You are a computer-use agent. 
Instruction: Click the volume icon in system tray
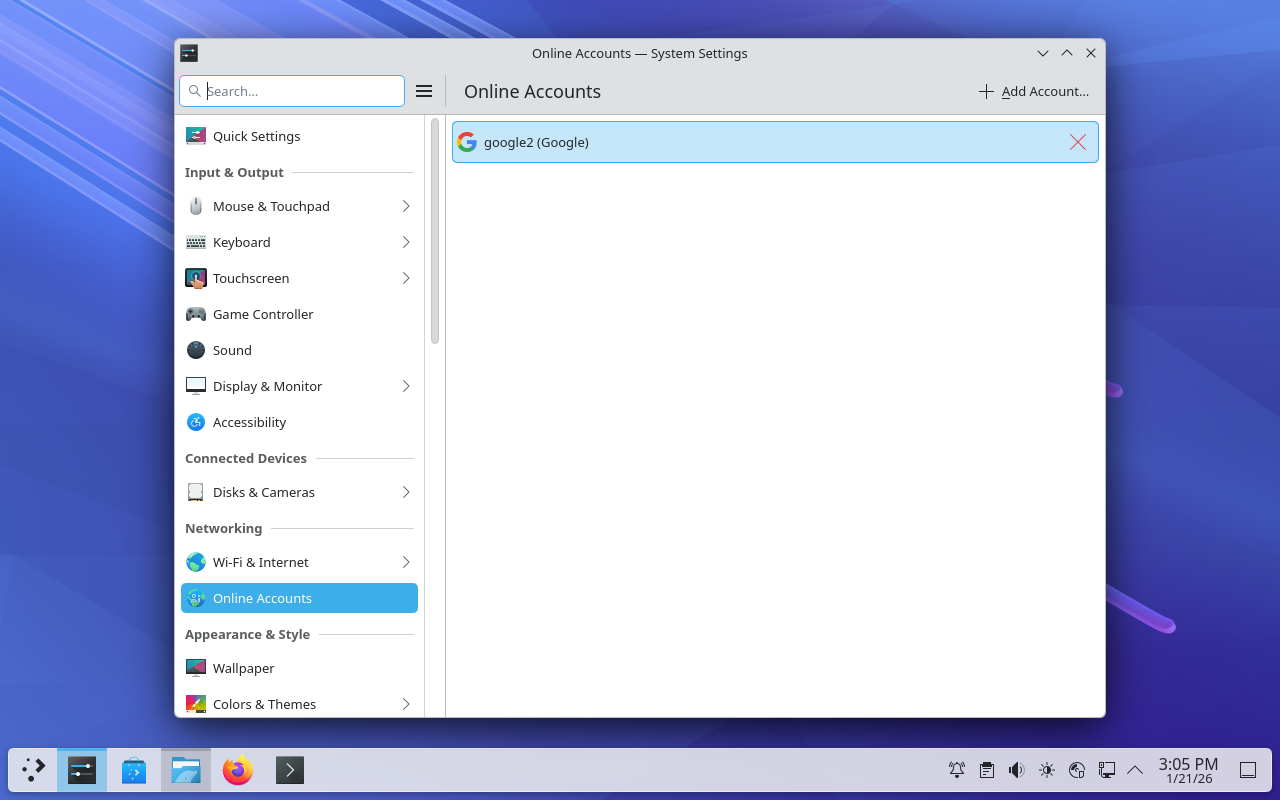[x=1016, y=770]
